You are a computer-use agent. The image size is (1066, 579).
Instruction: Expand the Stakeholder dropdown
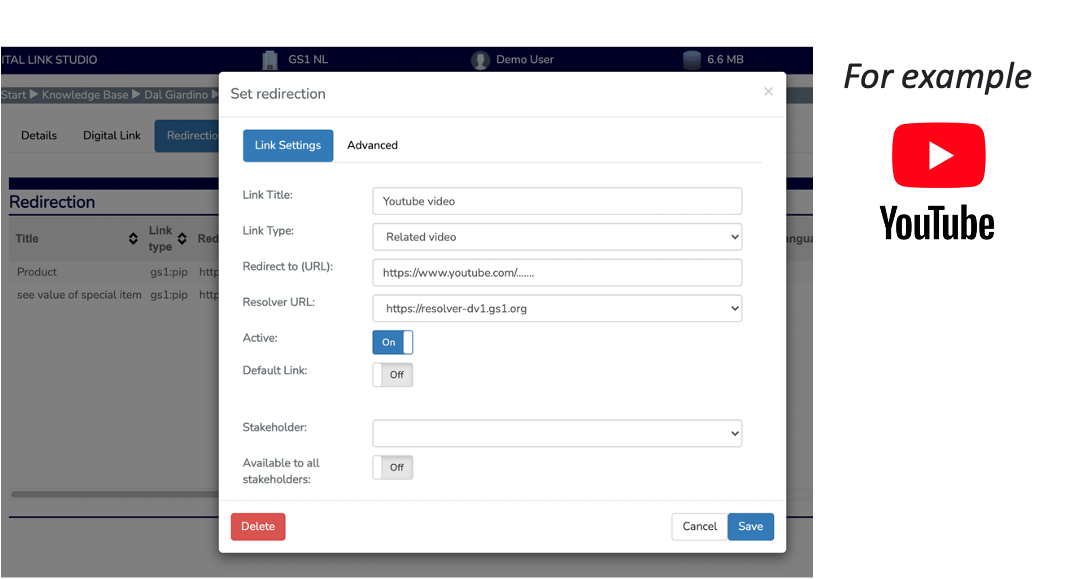coord(557,434)
